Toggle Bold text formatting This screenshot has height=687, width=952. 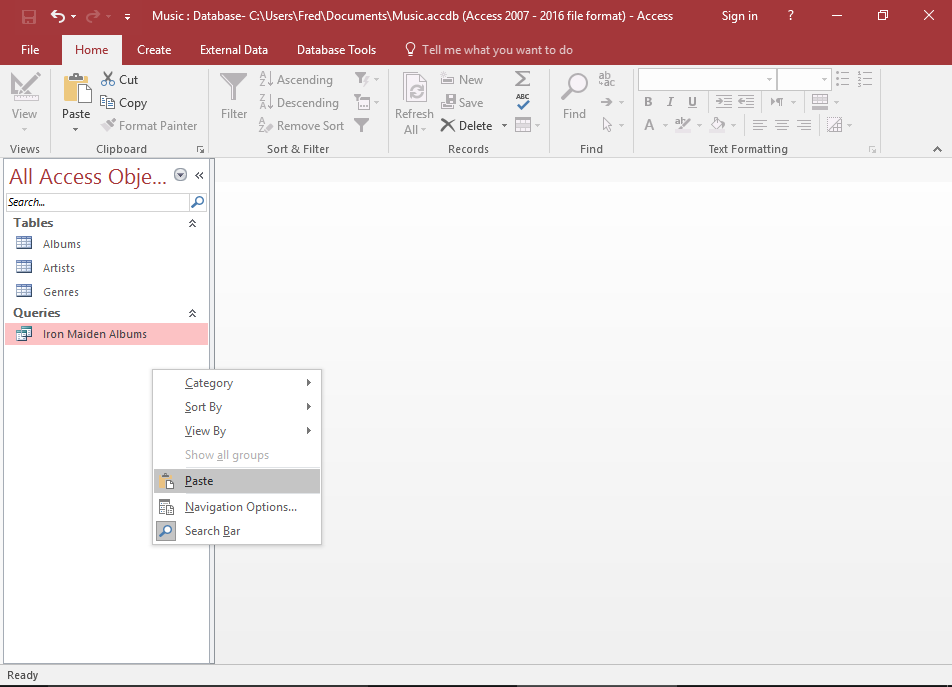[x=648, y=102]
